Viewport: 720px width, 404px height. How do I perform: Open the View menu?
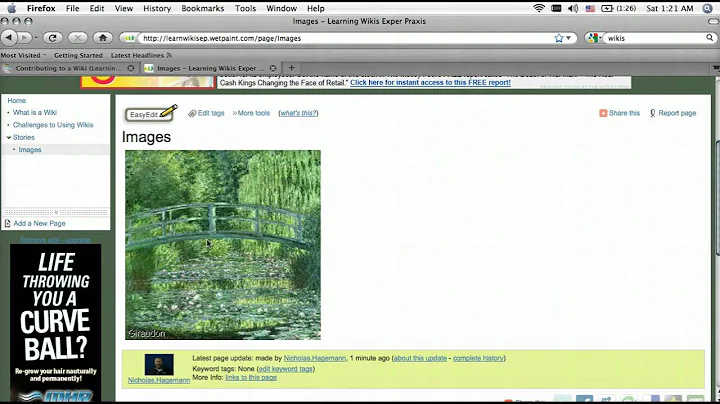[x=124, y=8]
